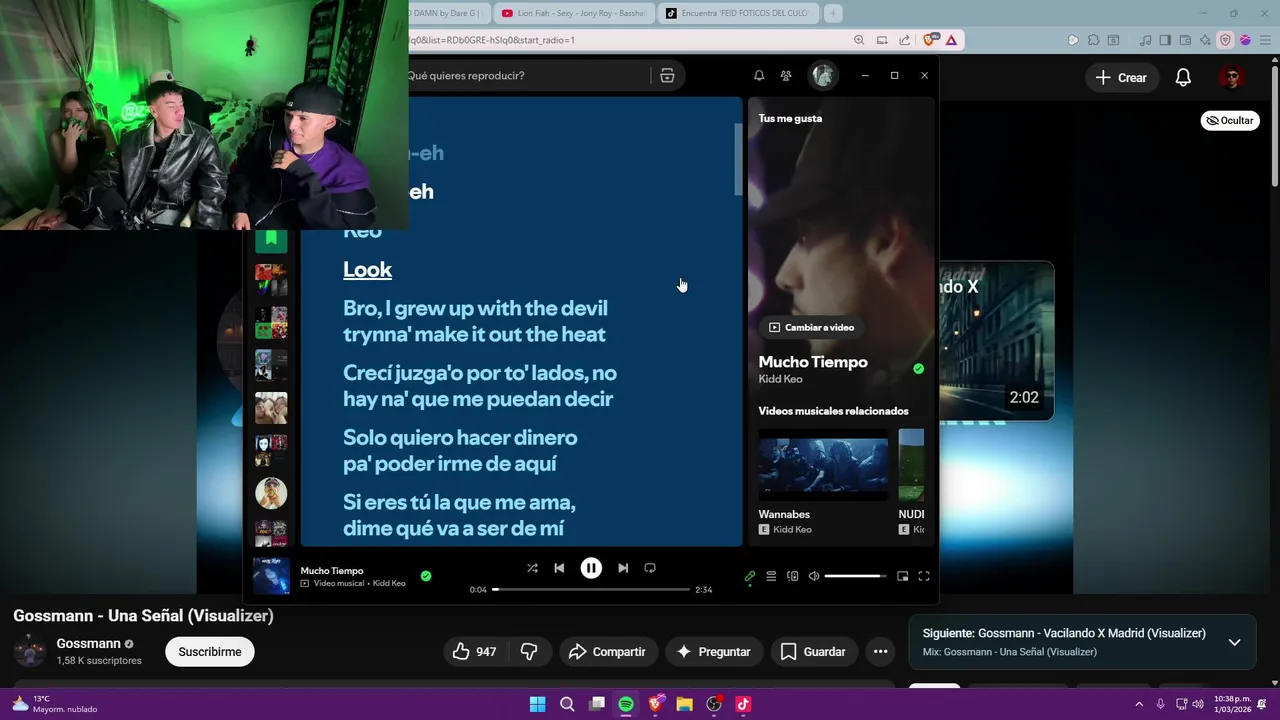
Task: Click the Compartir button on YouTube
Action: pos(608,652)
